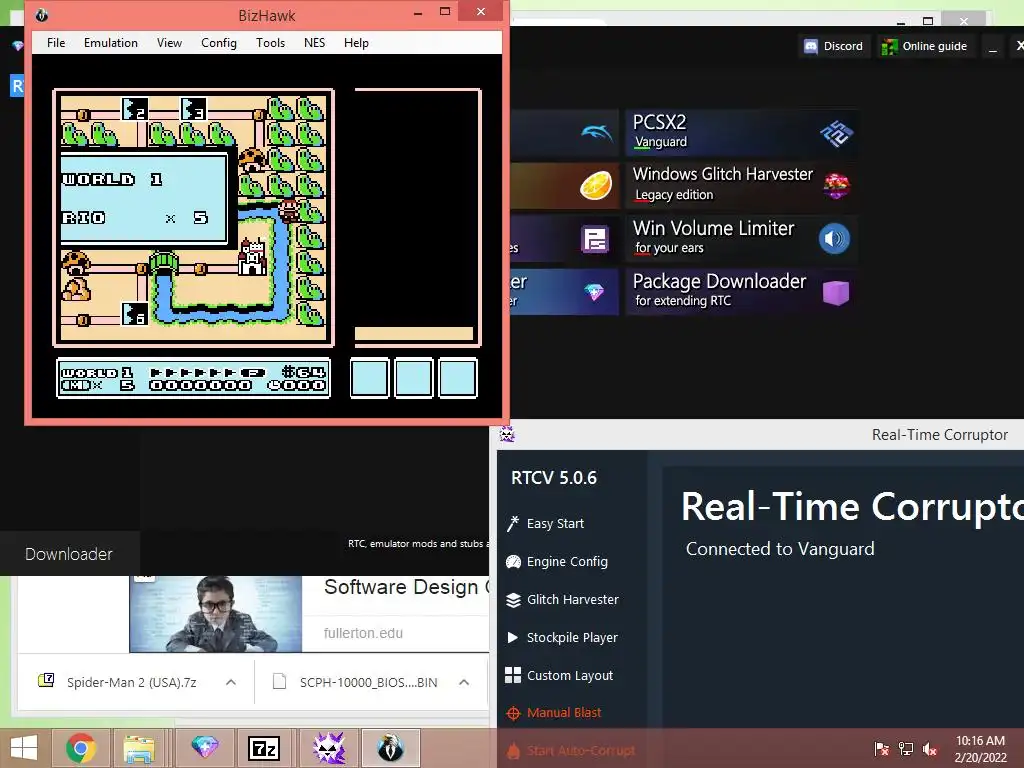Click the Engine Config gauge icon

click(x=513, y=562)
